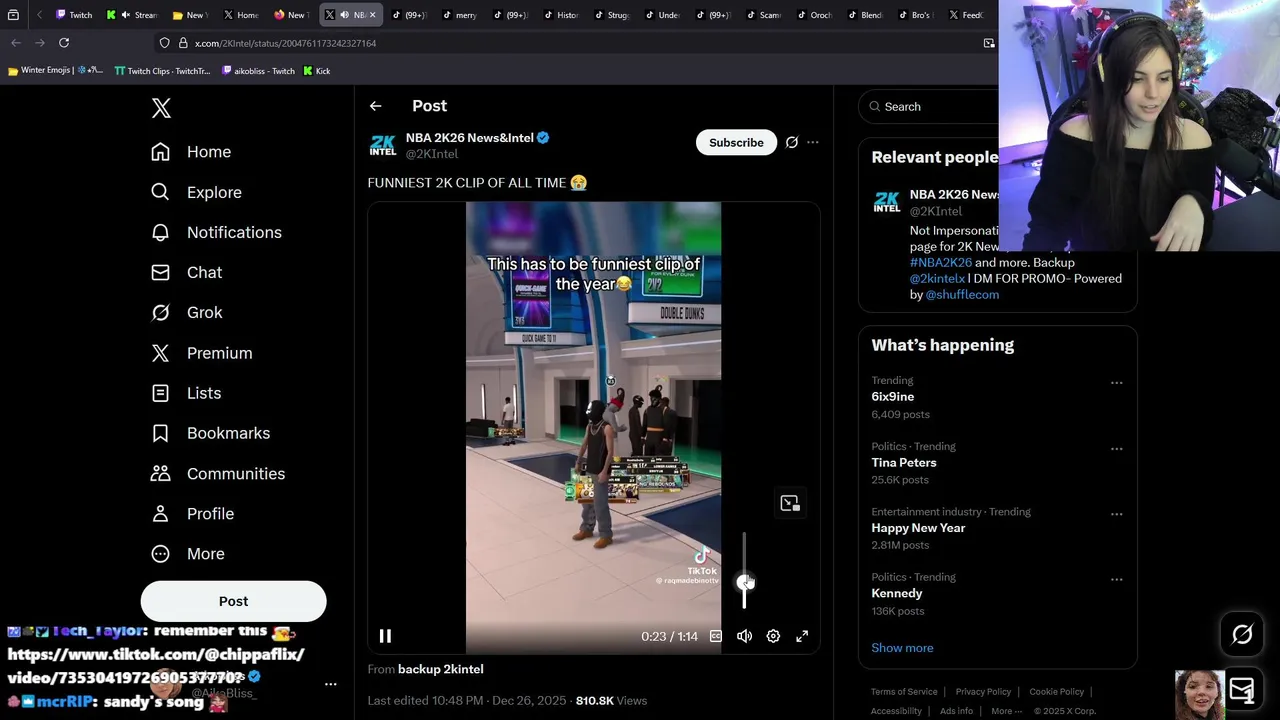The width and height of the screenshot is (1280, 720).
Task: Open Ads info footer link
Action: (956, 711)
